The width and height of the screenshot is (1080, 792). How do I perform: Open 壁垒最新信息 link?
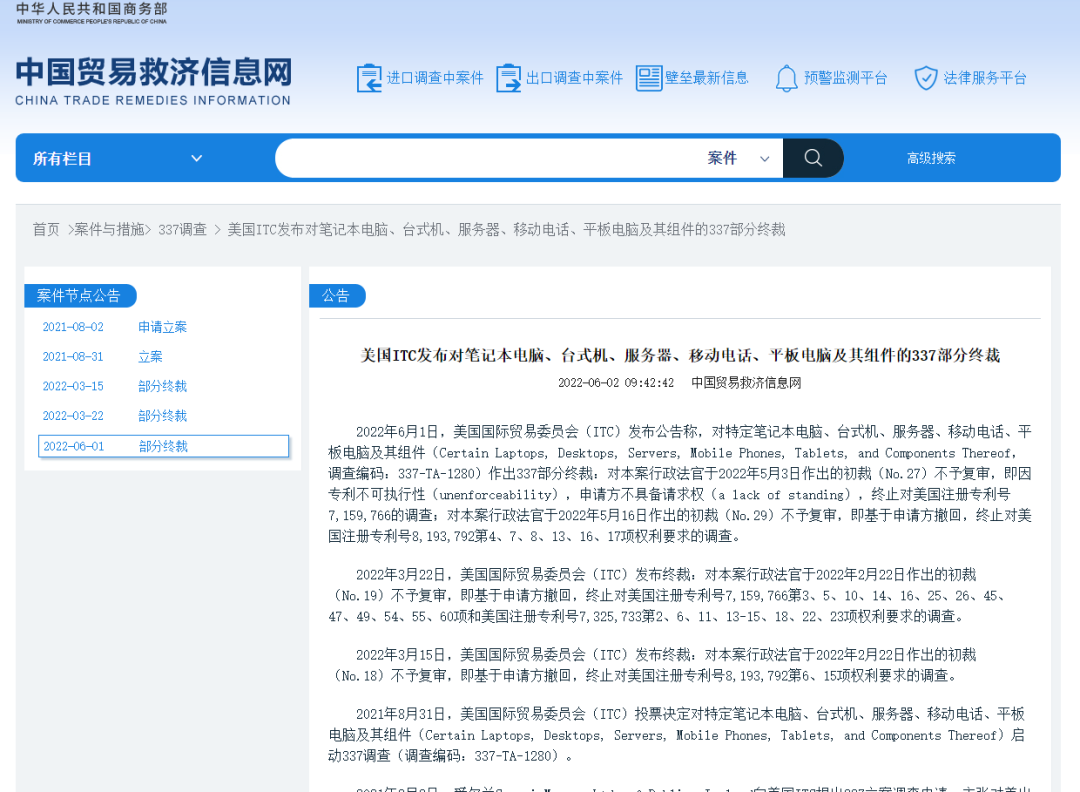click(x=707, y=78)
